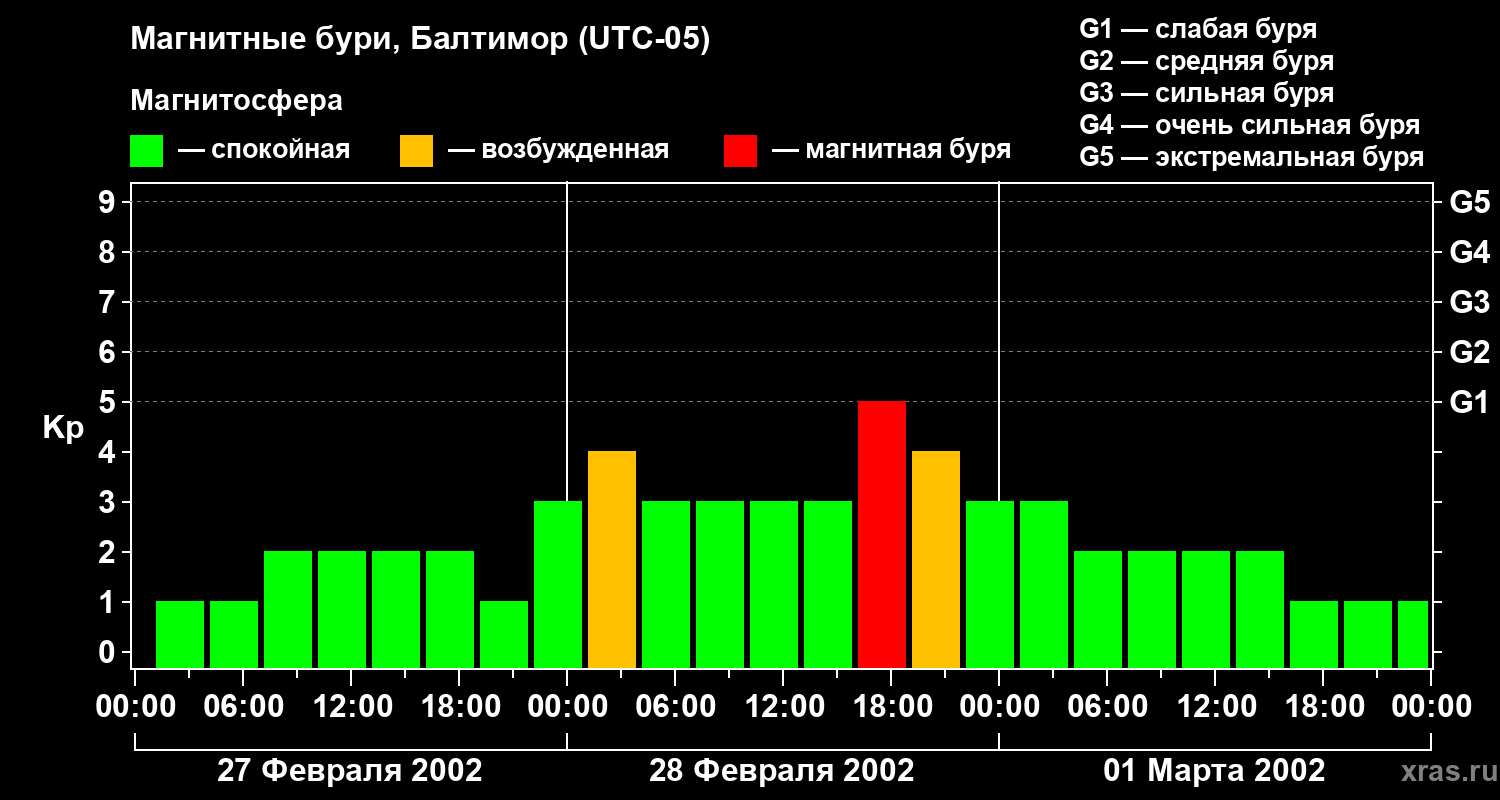Click the 'Магнитосфера' heading

tap(237, 101)
